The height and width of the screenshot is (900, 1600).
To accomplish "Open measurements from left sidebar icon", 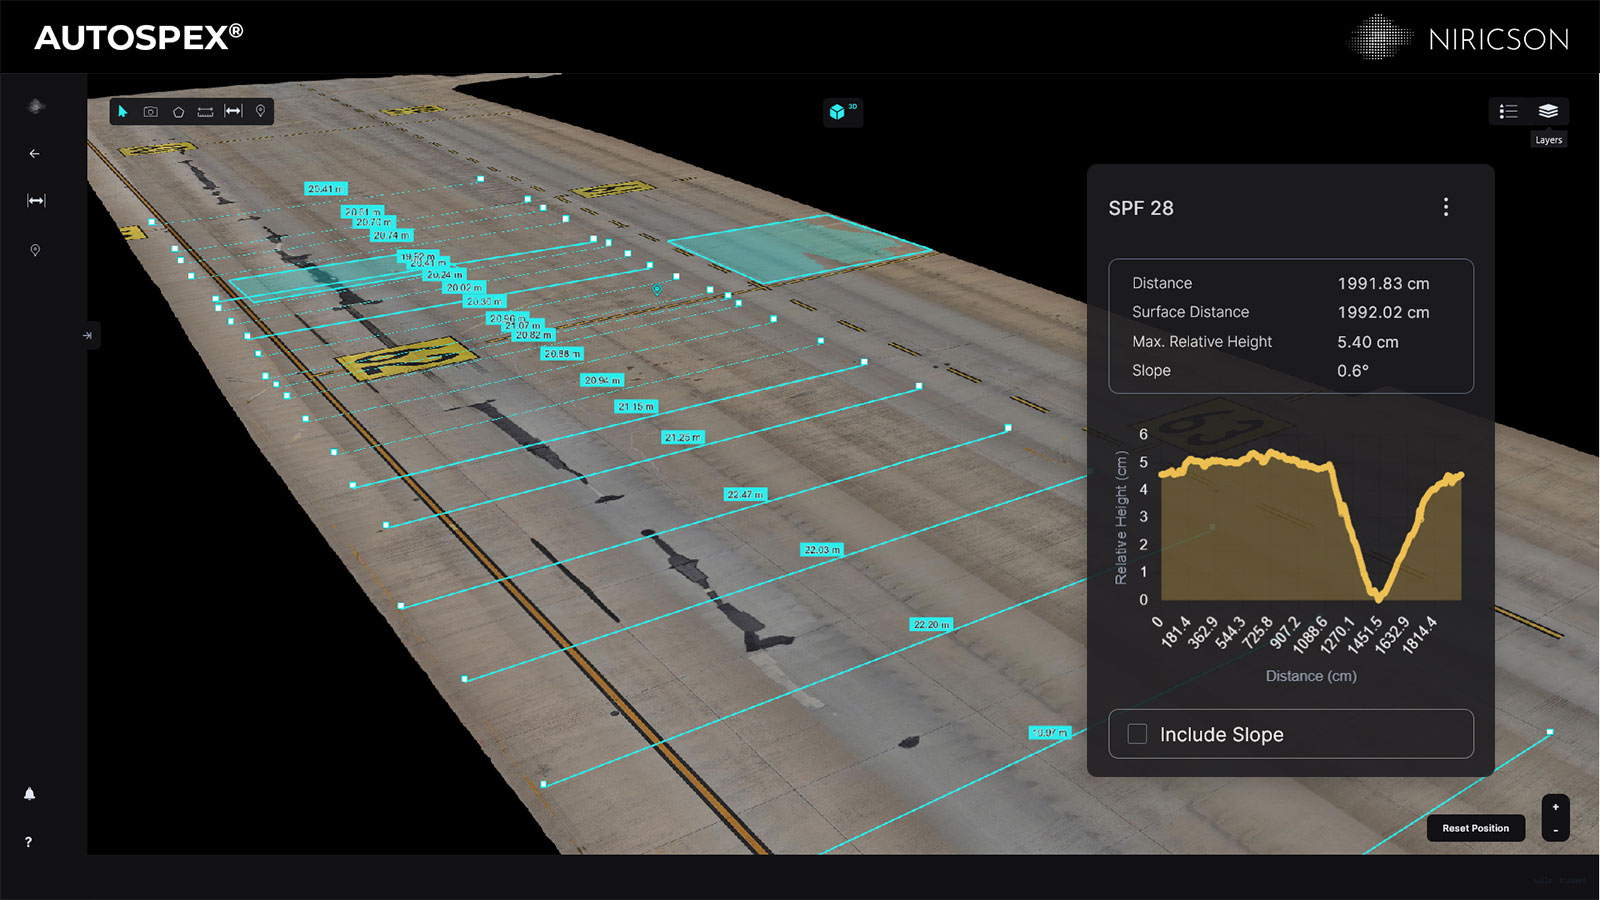I will pyautogui.click(x=36, y=201).
